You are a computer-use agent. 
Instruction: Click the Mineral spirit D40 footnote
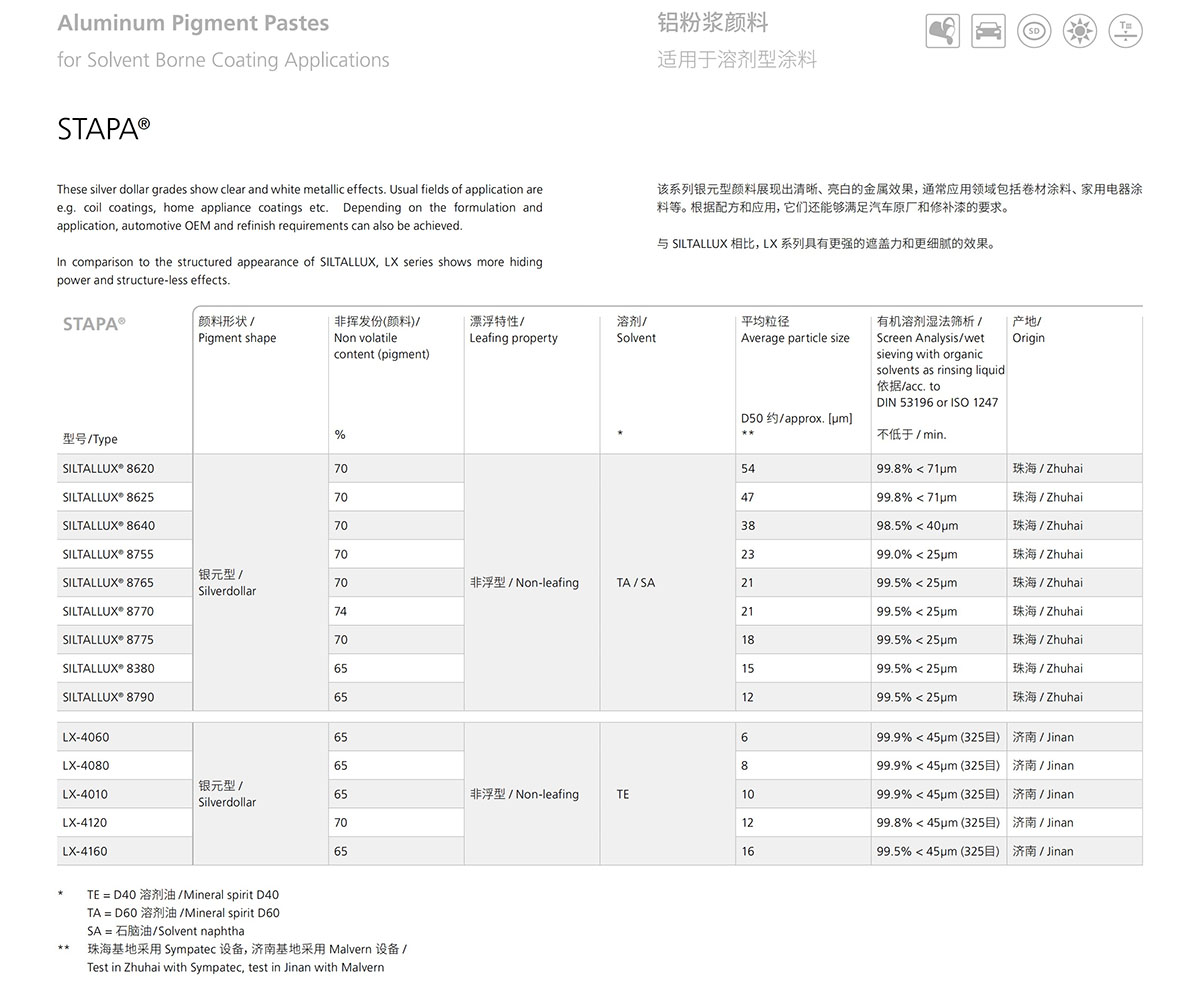click(x=183, y=895)
